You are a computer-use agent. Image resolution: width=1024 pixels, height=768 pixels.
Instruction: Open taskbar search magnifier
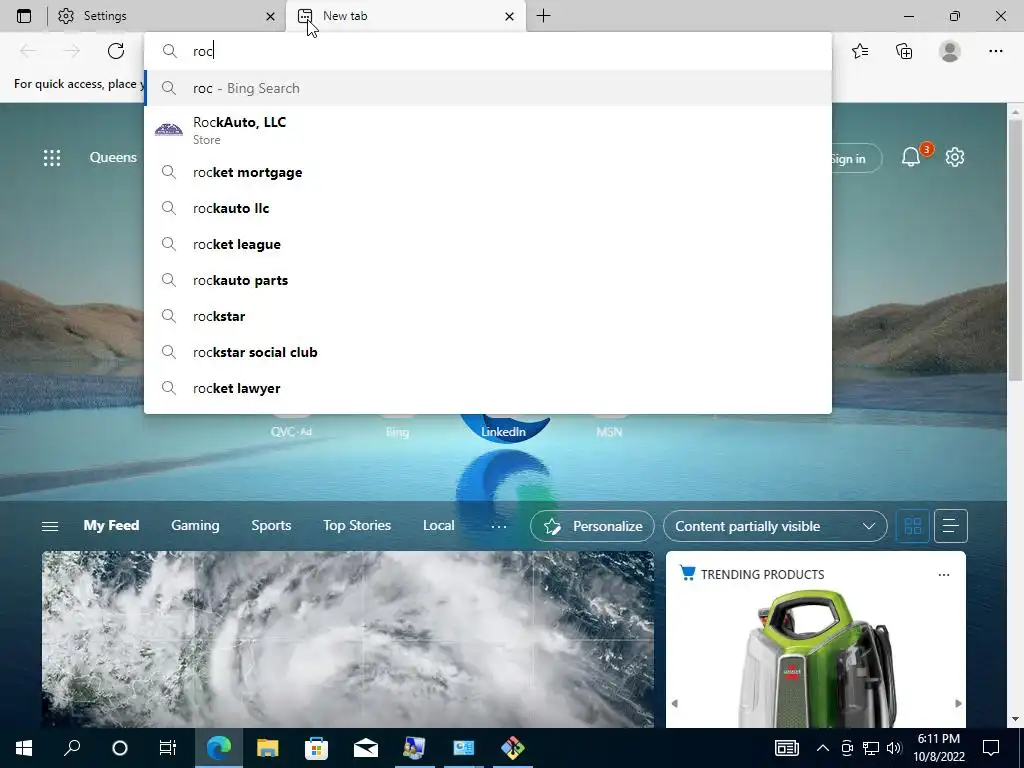[72, 748]
